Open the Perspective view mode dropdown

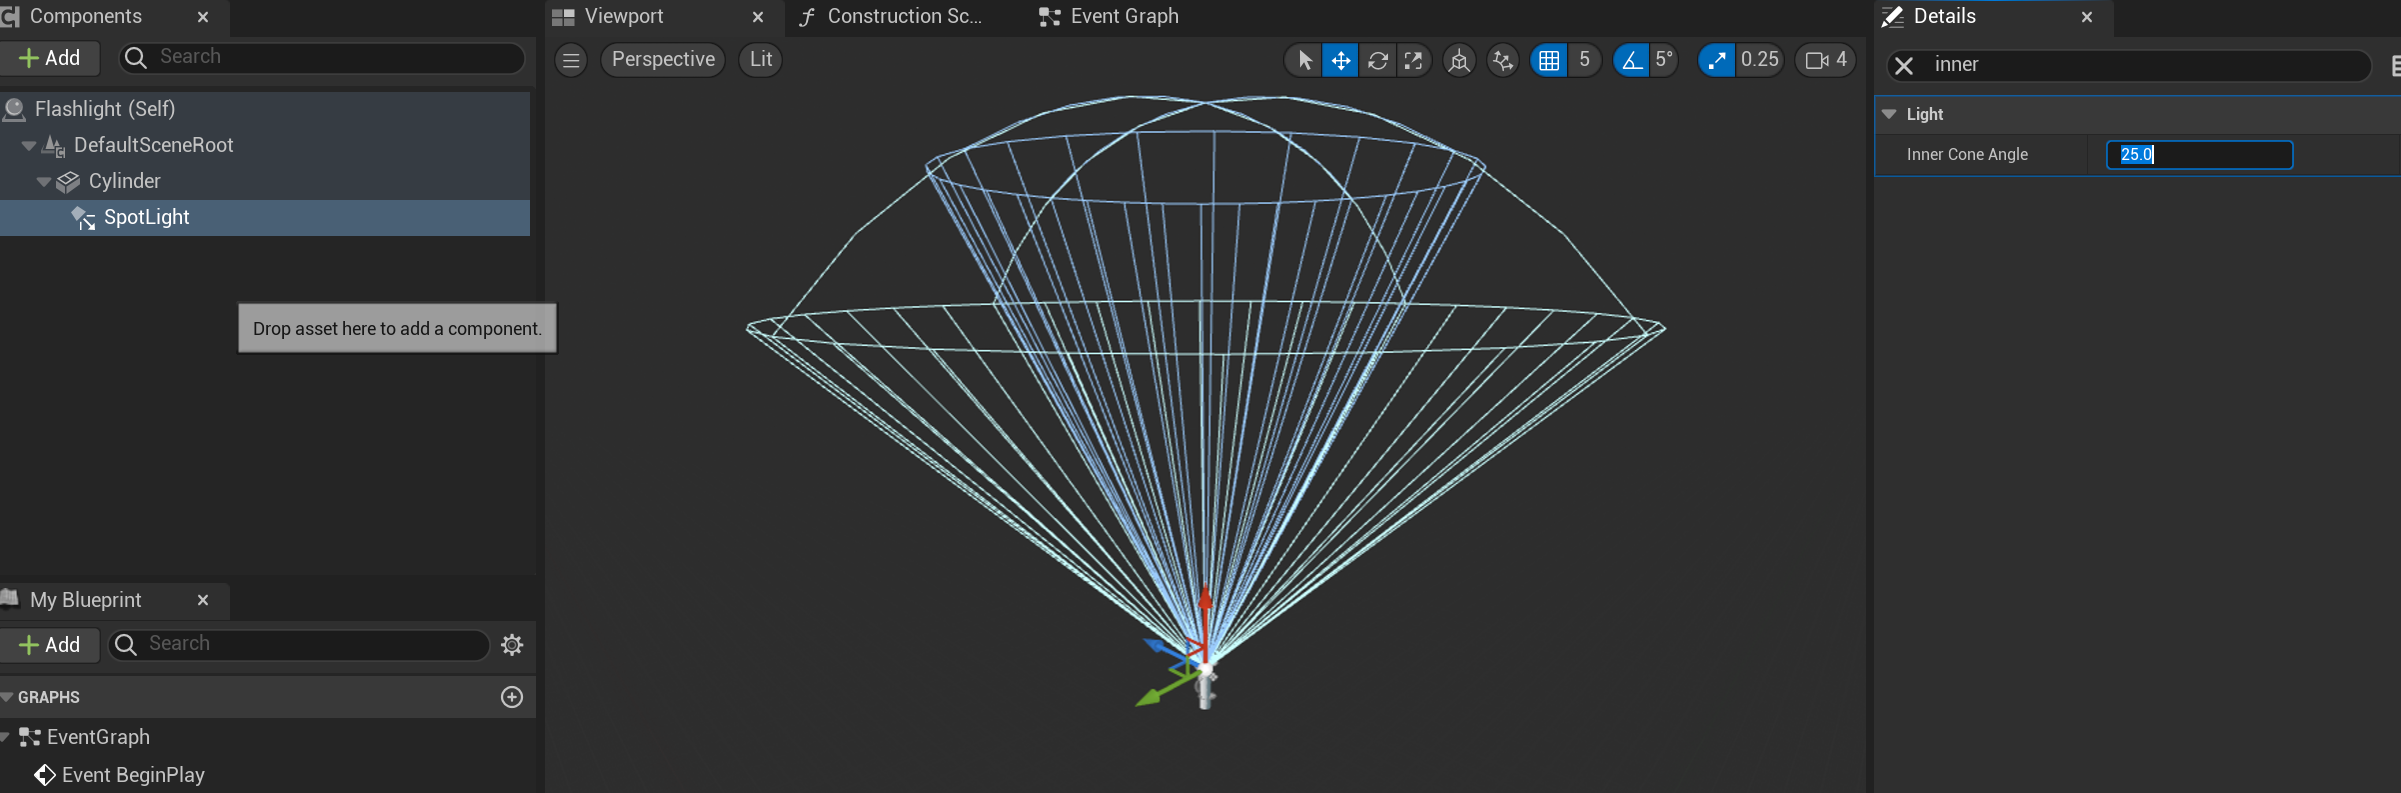pos(663,60)
